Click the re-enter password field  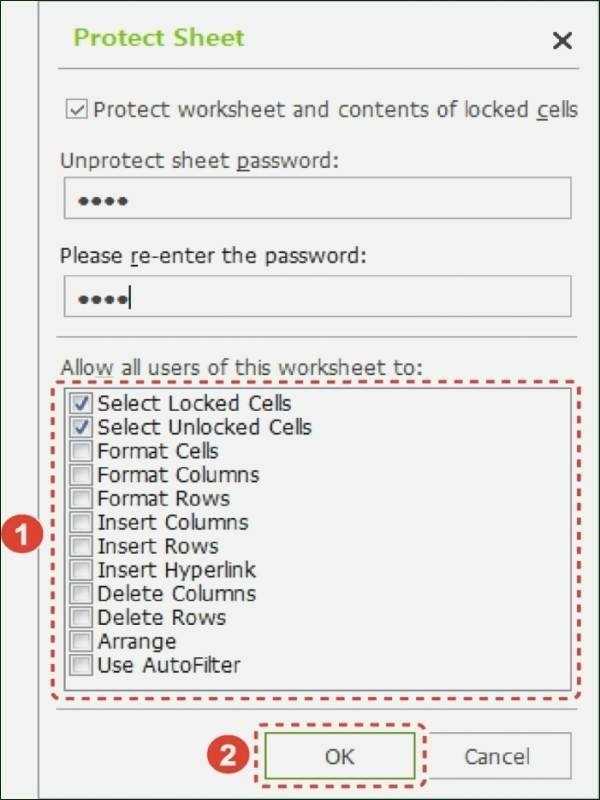tap(316, 296)
